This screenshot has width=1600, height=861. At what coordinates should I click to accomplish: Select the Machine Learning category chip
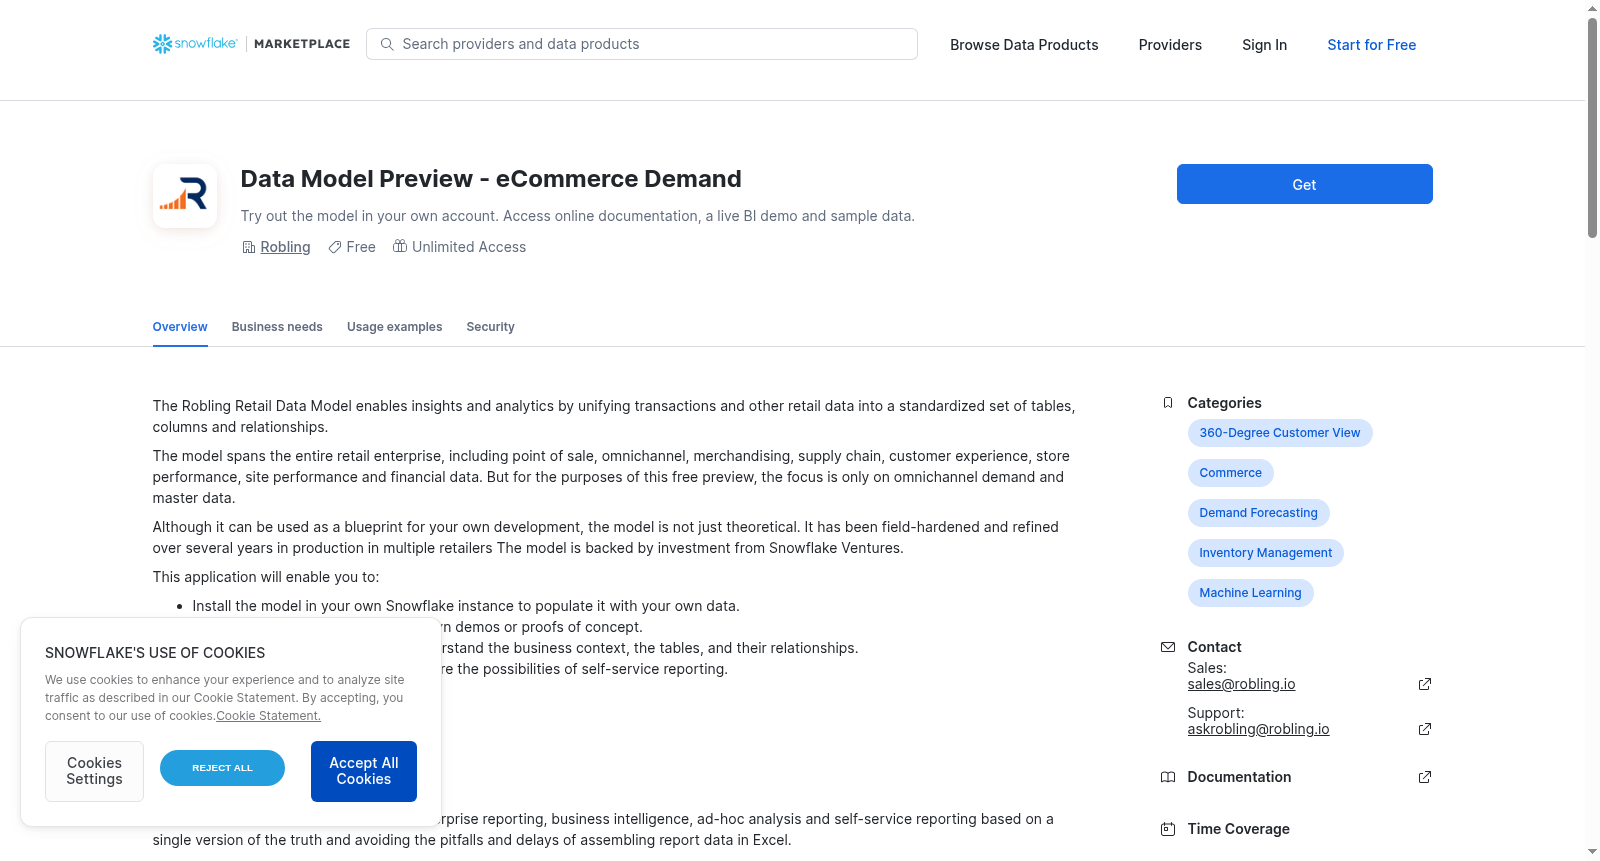click(x=1250, y=593)
